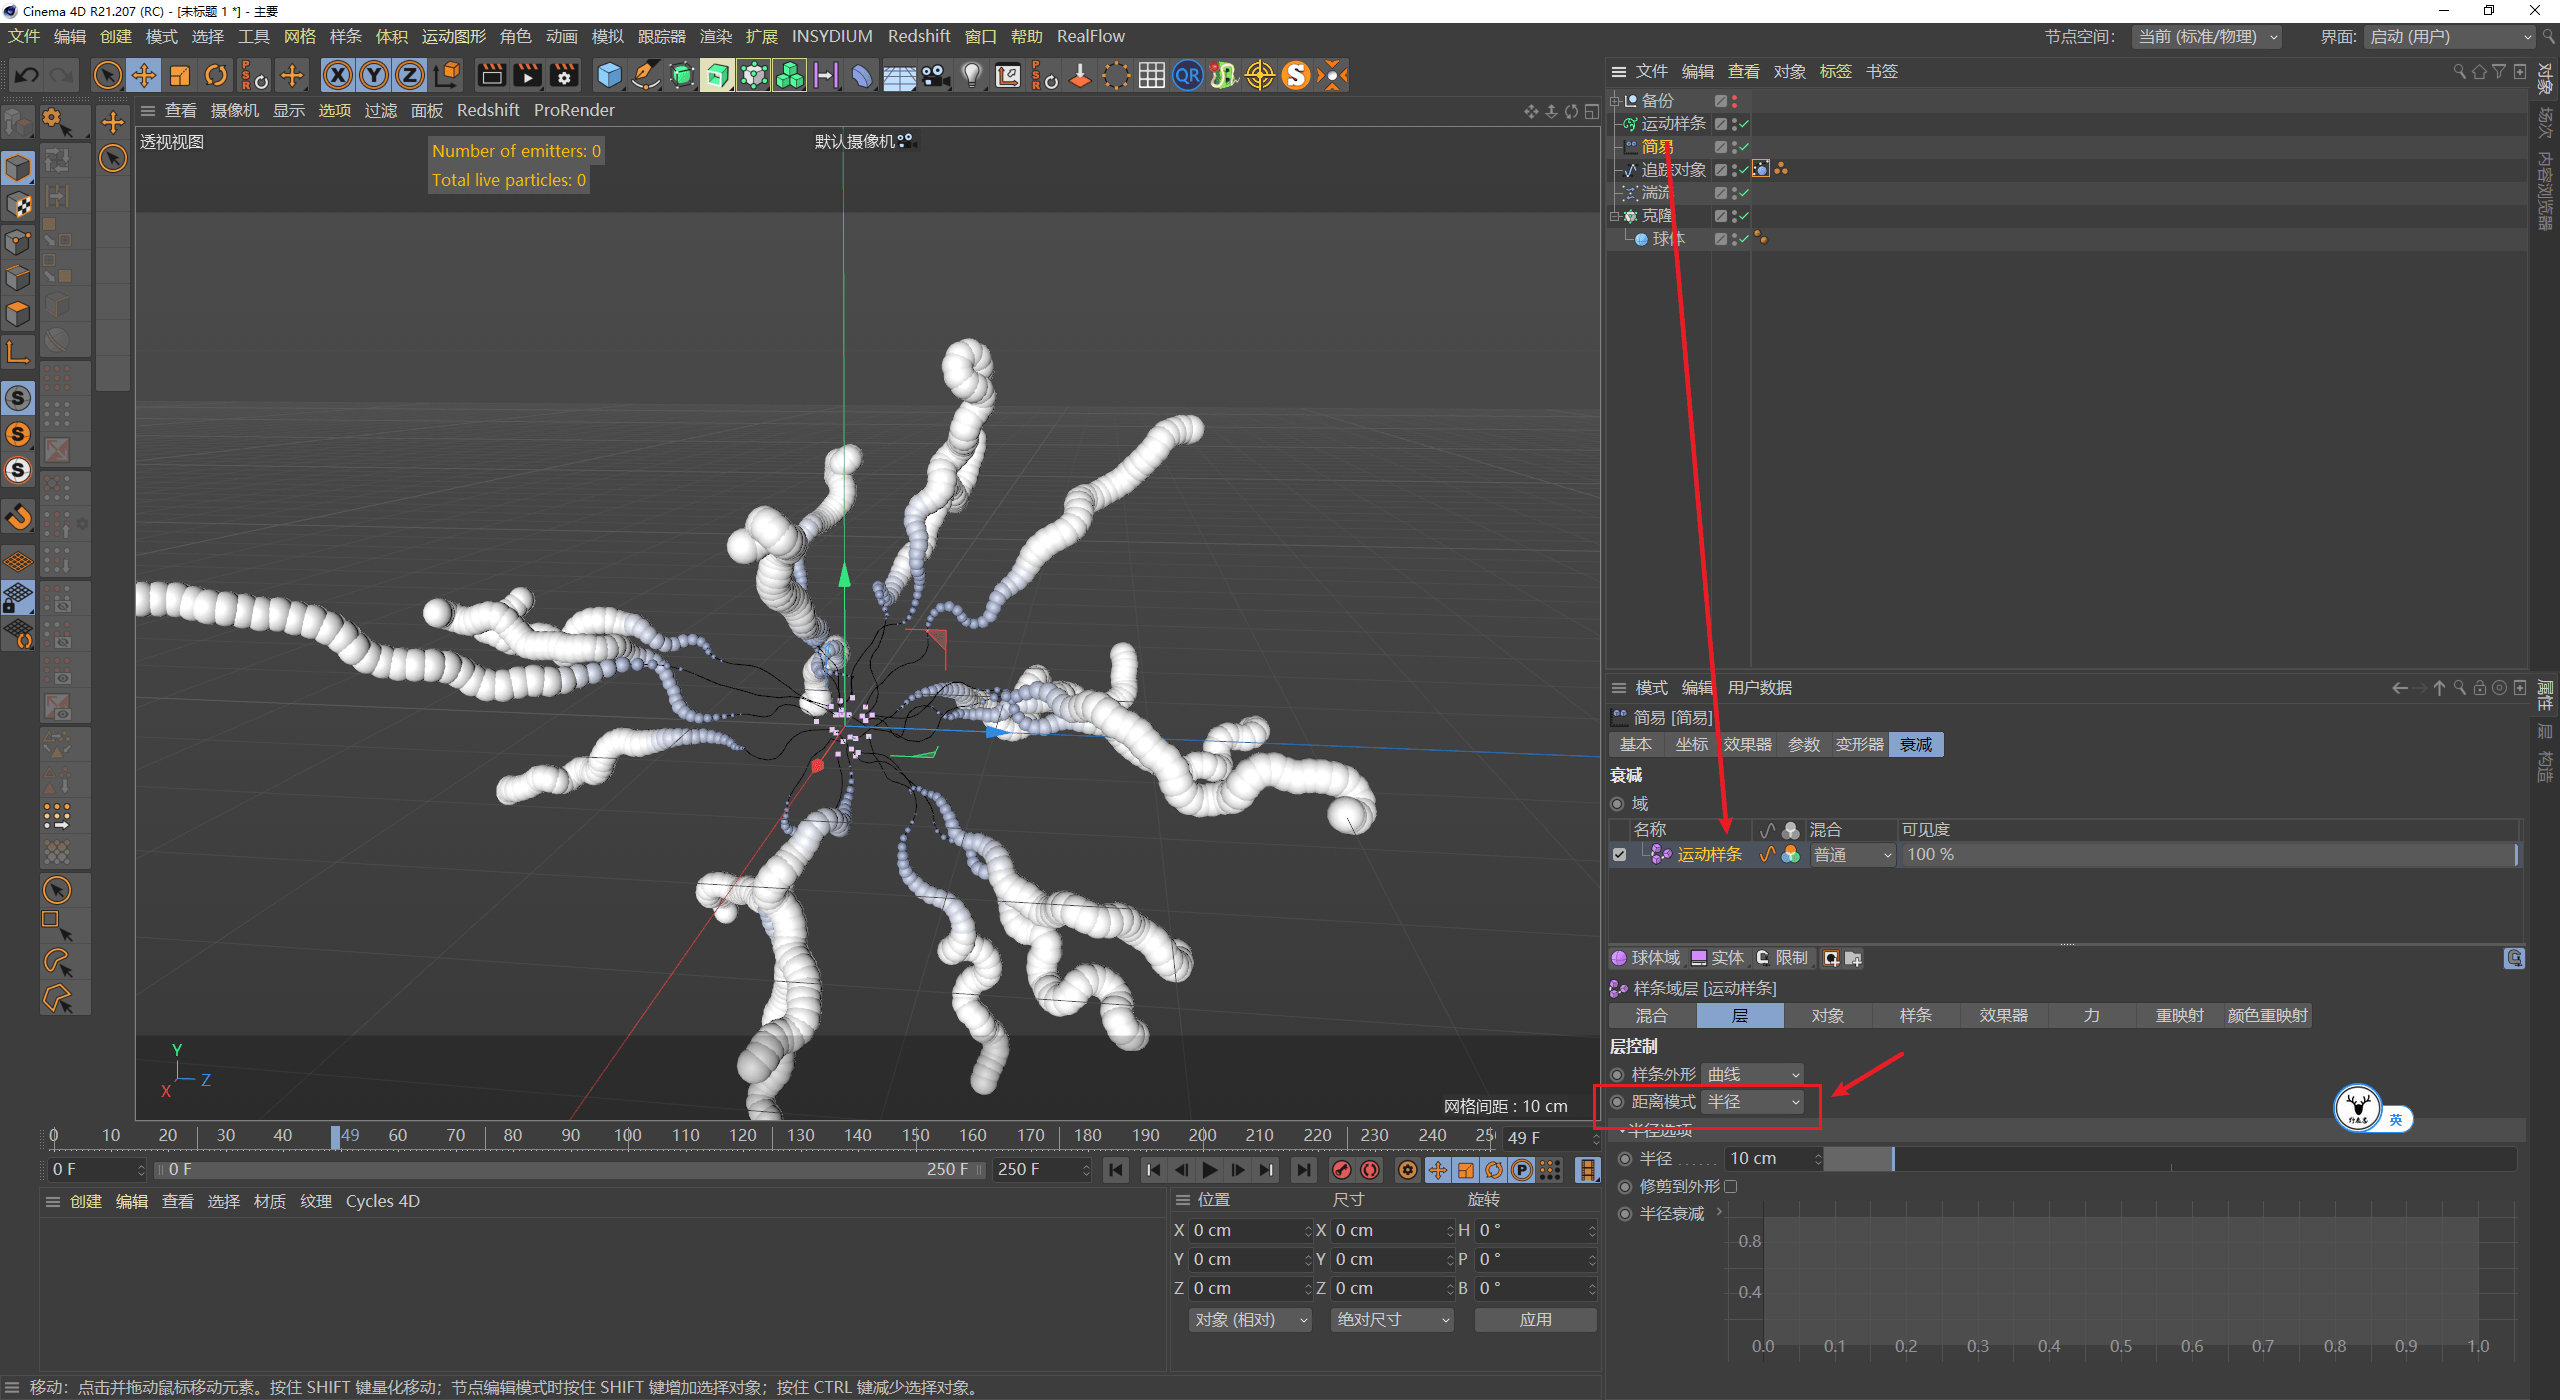Toggle the checkbox before 运动样条 in falloff list
2560x1400 pixels.
point(1620,854)
